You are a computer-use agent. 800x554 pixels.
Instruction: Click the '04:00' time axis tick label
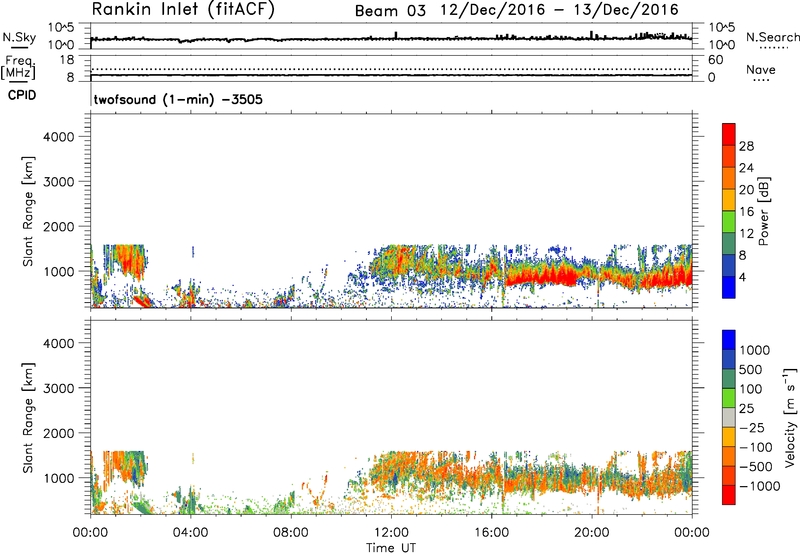click(190, 533)
